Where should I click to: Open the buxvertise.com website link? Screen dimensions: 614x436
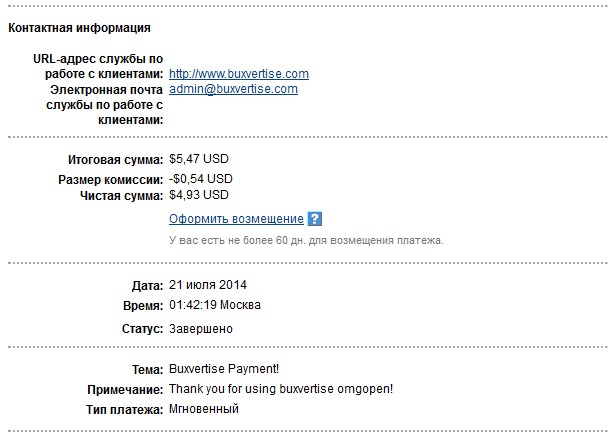click(x=238, y=74)
